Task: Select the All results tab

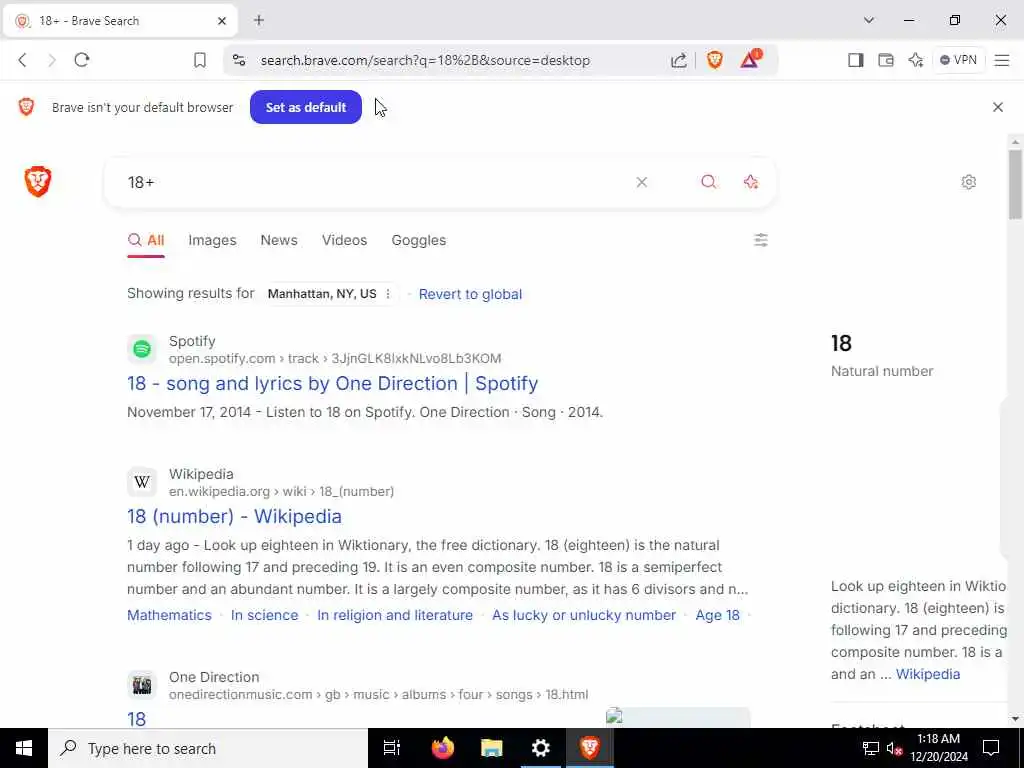Action: [146, 240]
